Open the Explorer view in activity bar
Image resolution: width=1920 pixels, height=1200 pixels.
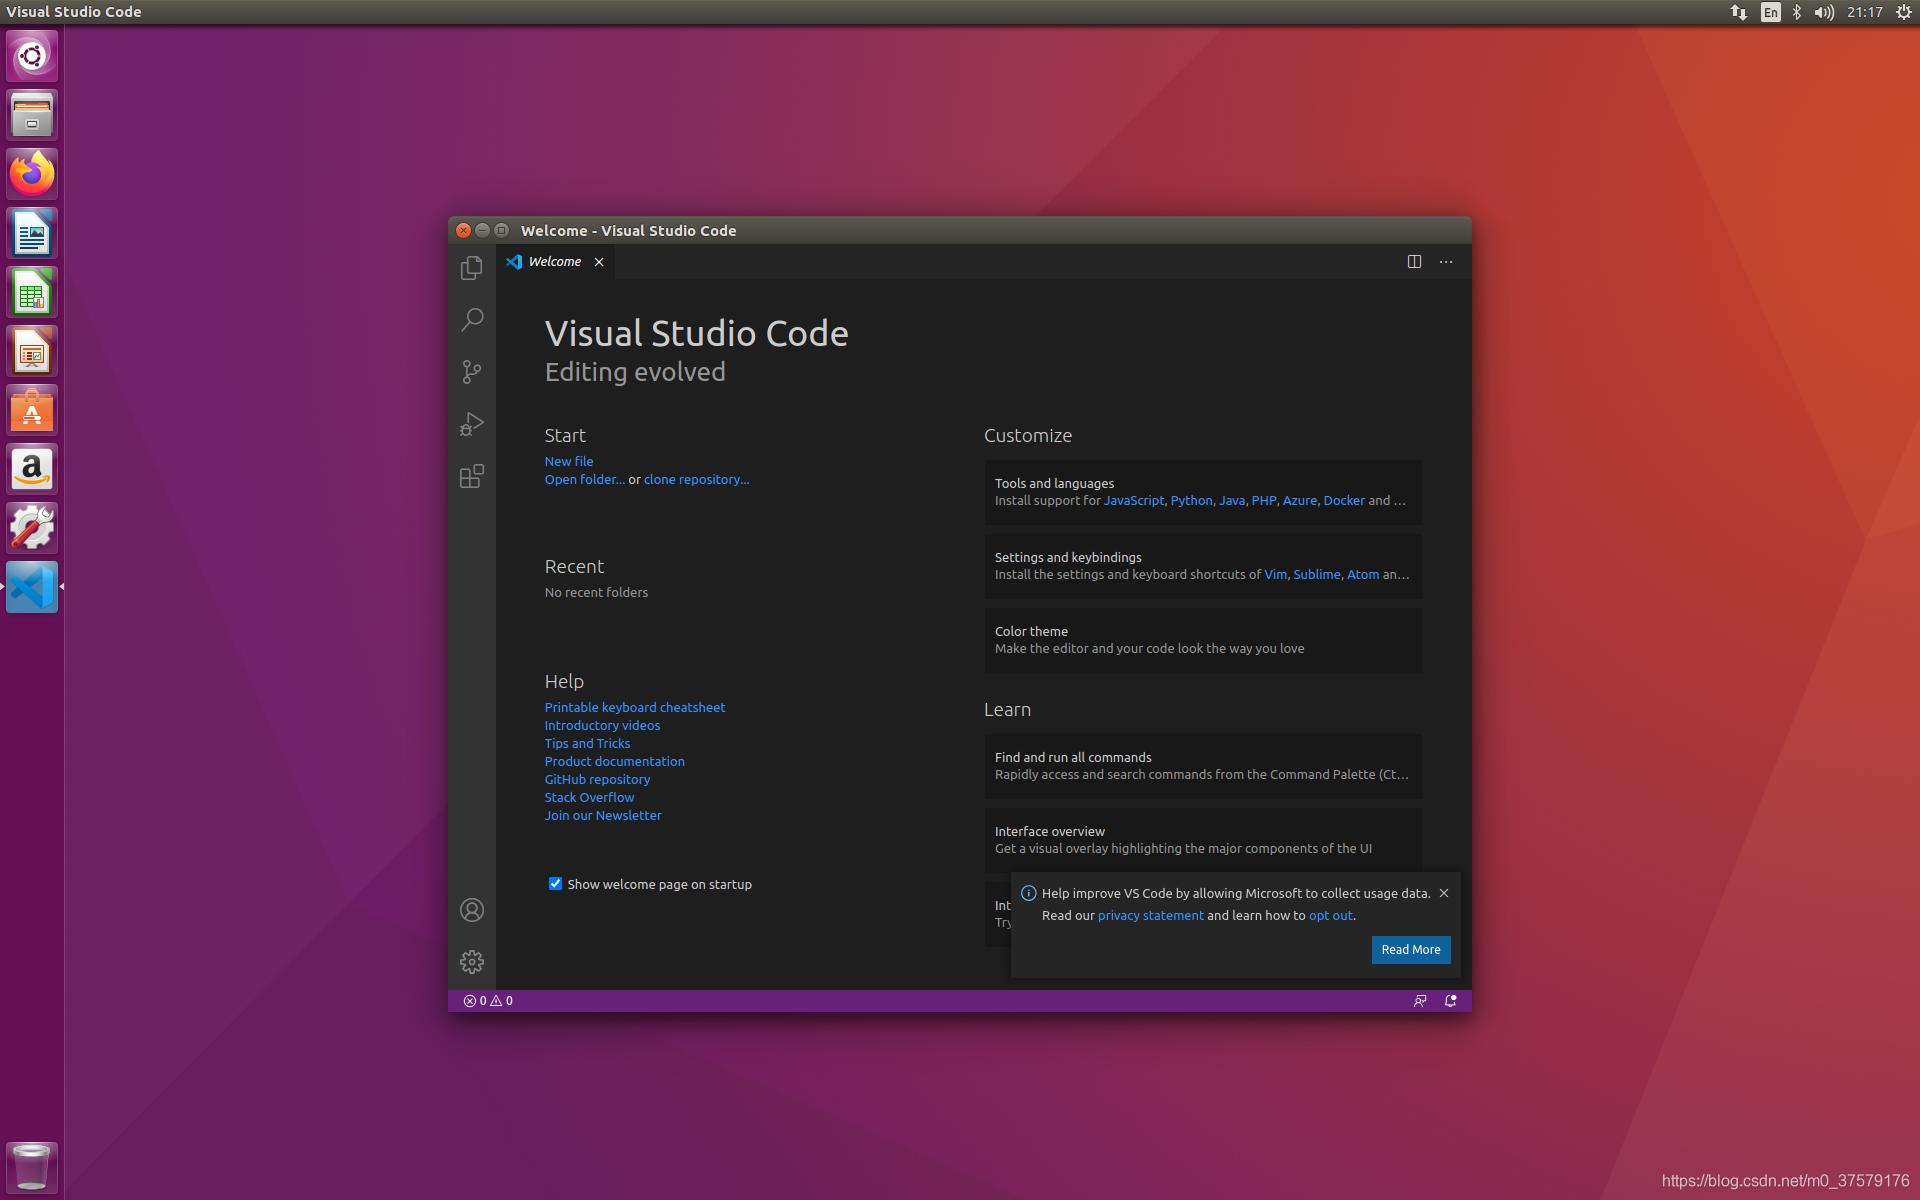pyautogui.click(x=472, y=268)
